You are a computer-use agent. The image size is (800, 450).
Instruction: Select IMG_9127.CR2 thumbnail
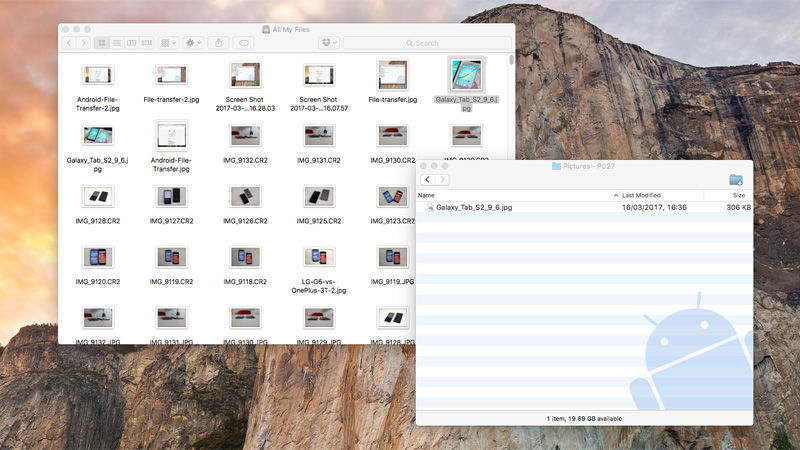(171, 196)
